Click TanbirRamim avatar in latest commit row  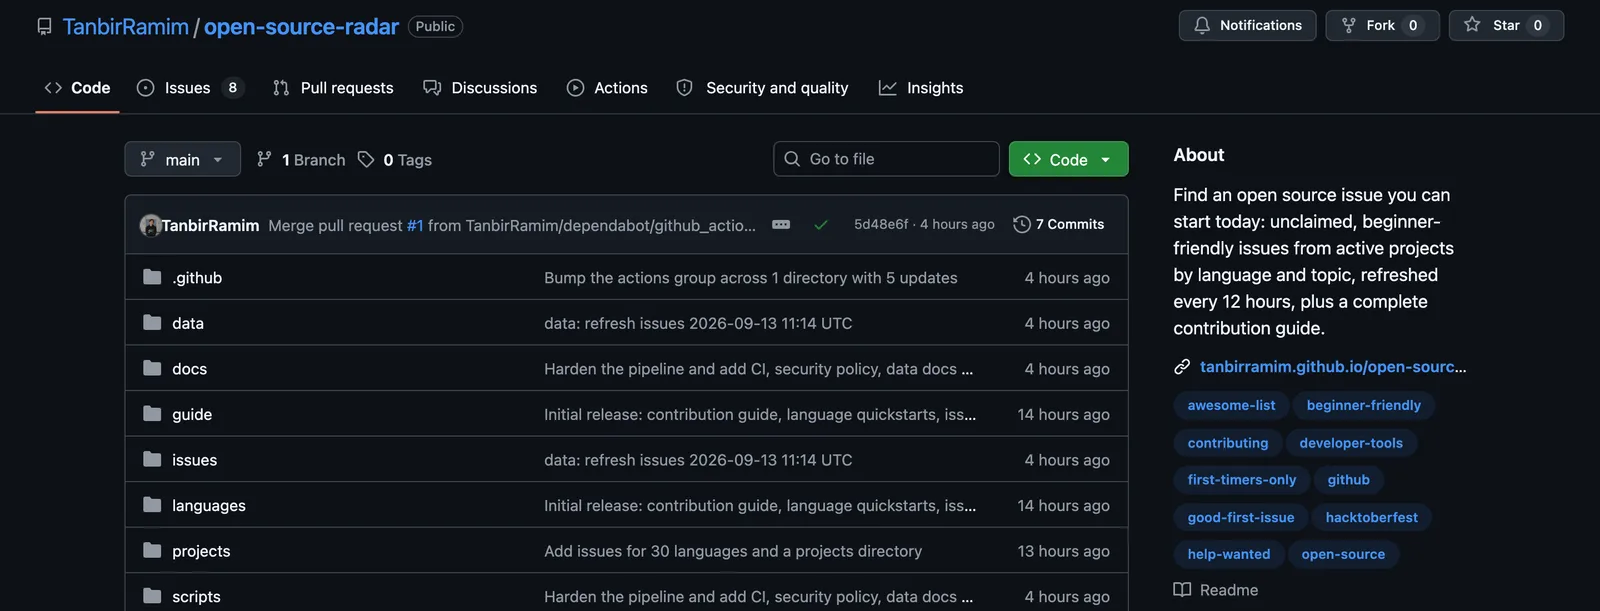(151, 225)
